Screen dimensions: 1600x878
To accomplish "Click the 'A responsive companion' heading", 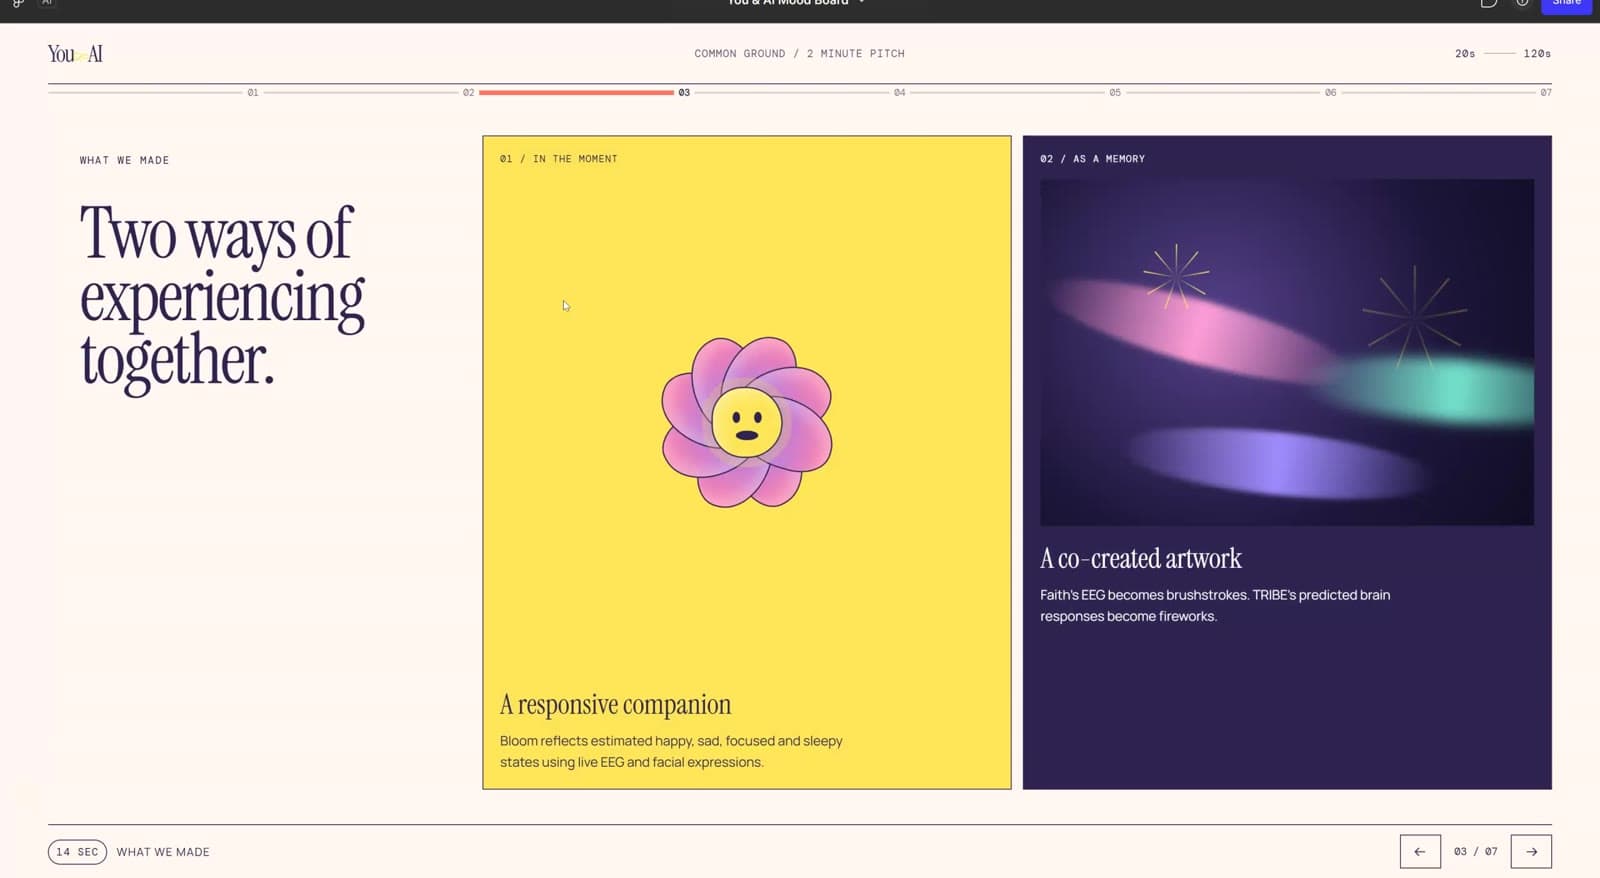I will [615, 705].
